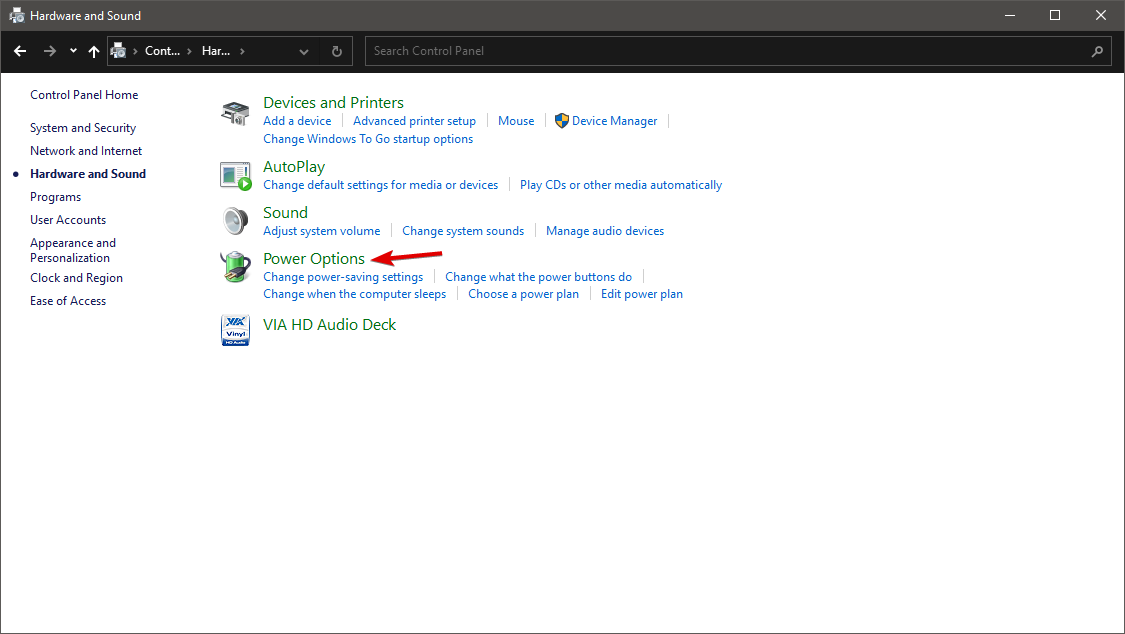This screenshot has height=634, width=1125.
Task: Open Control Panel Home
Action: [x=84, y=95]
